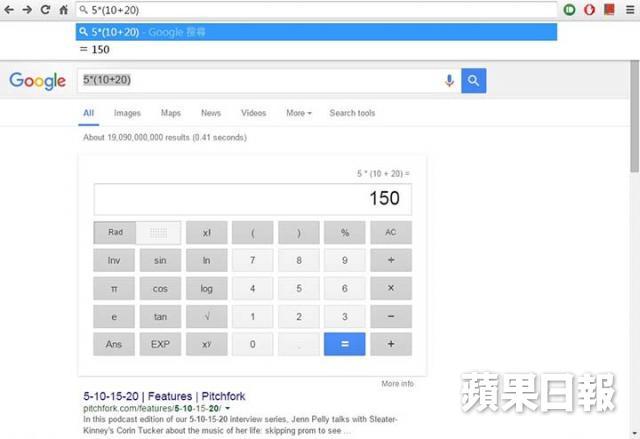
Task: Clear the calculator with AC
Action: pos(391,233)
